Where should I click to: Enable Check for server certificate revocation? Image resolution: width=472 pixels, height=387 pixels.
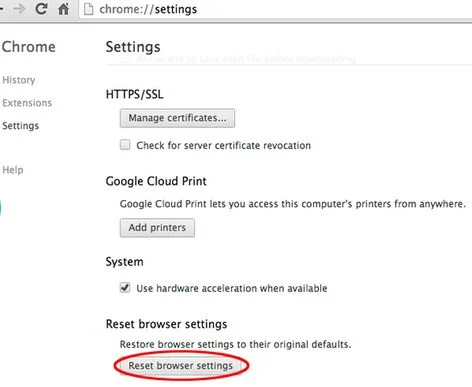pyautogui.click(x=125, y=145)
